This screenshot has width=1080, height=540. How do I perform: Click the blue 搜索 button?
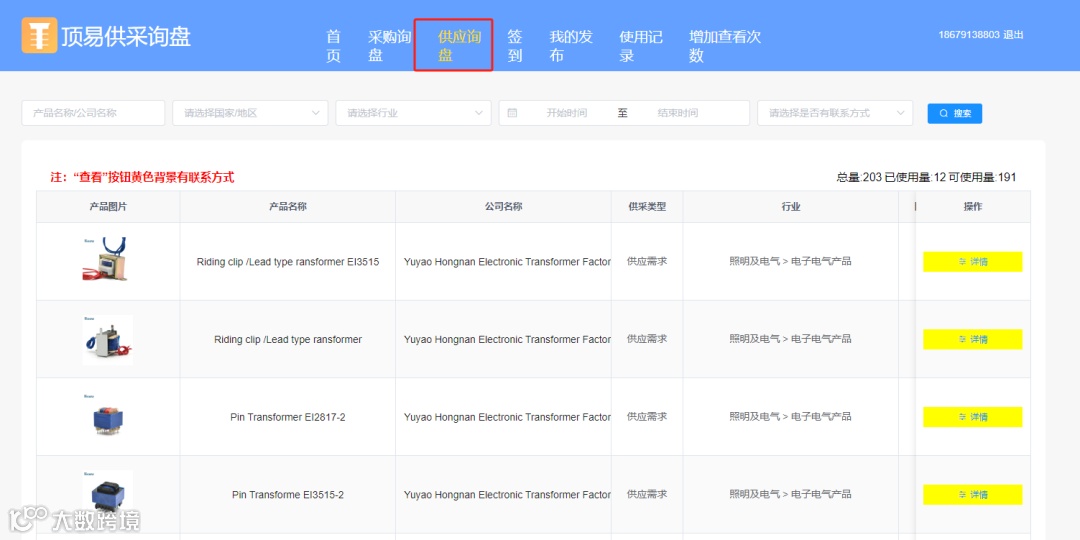point(955,113)
